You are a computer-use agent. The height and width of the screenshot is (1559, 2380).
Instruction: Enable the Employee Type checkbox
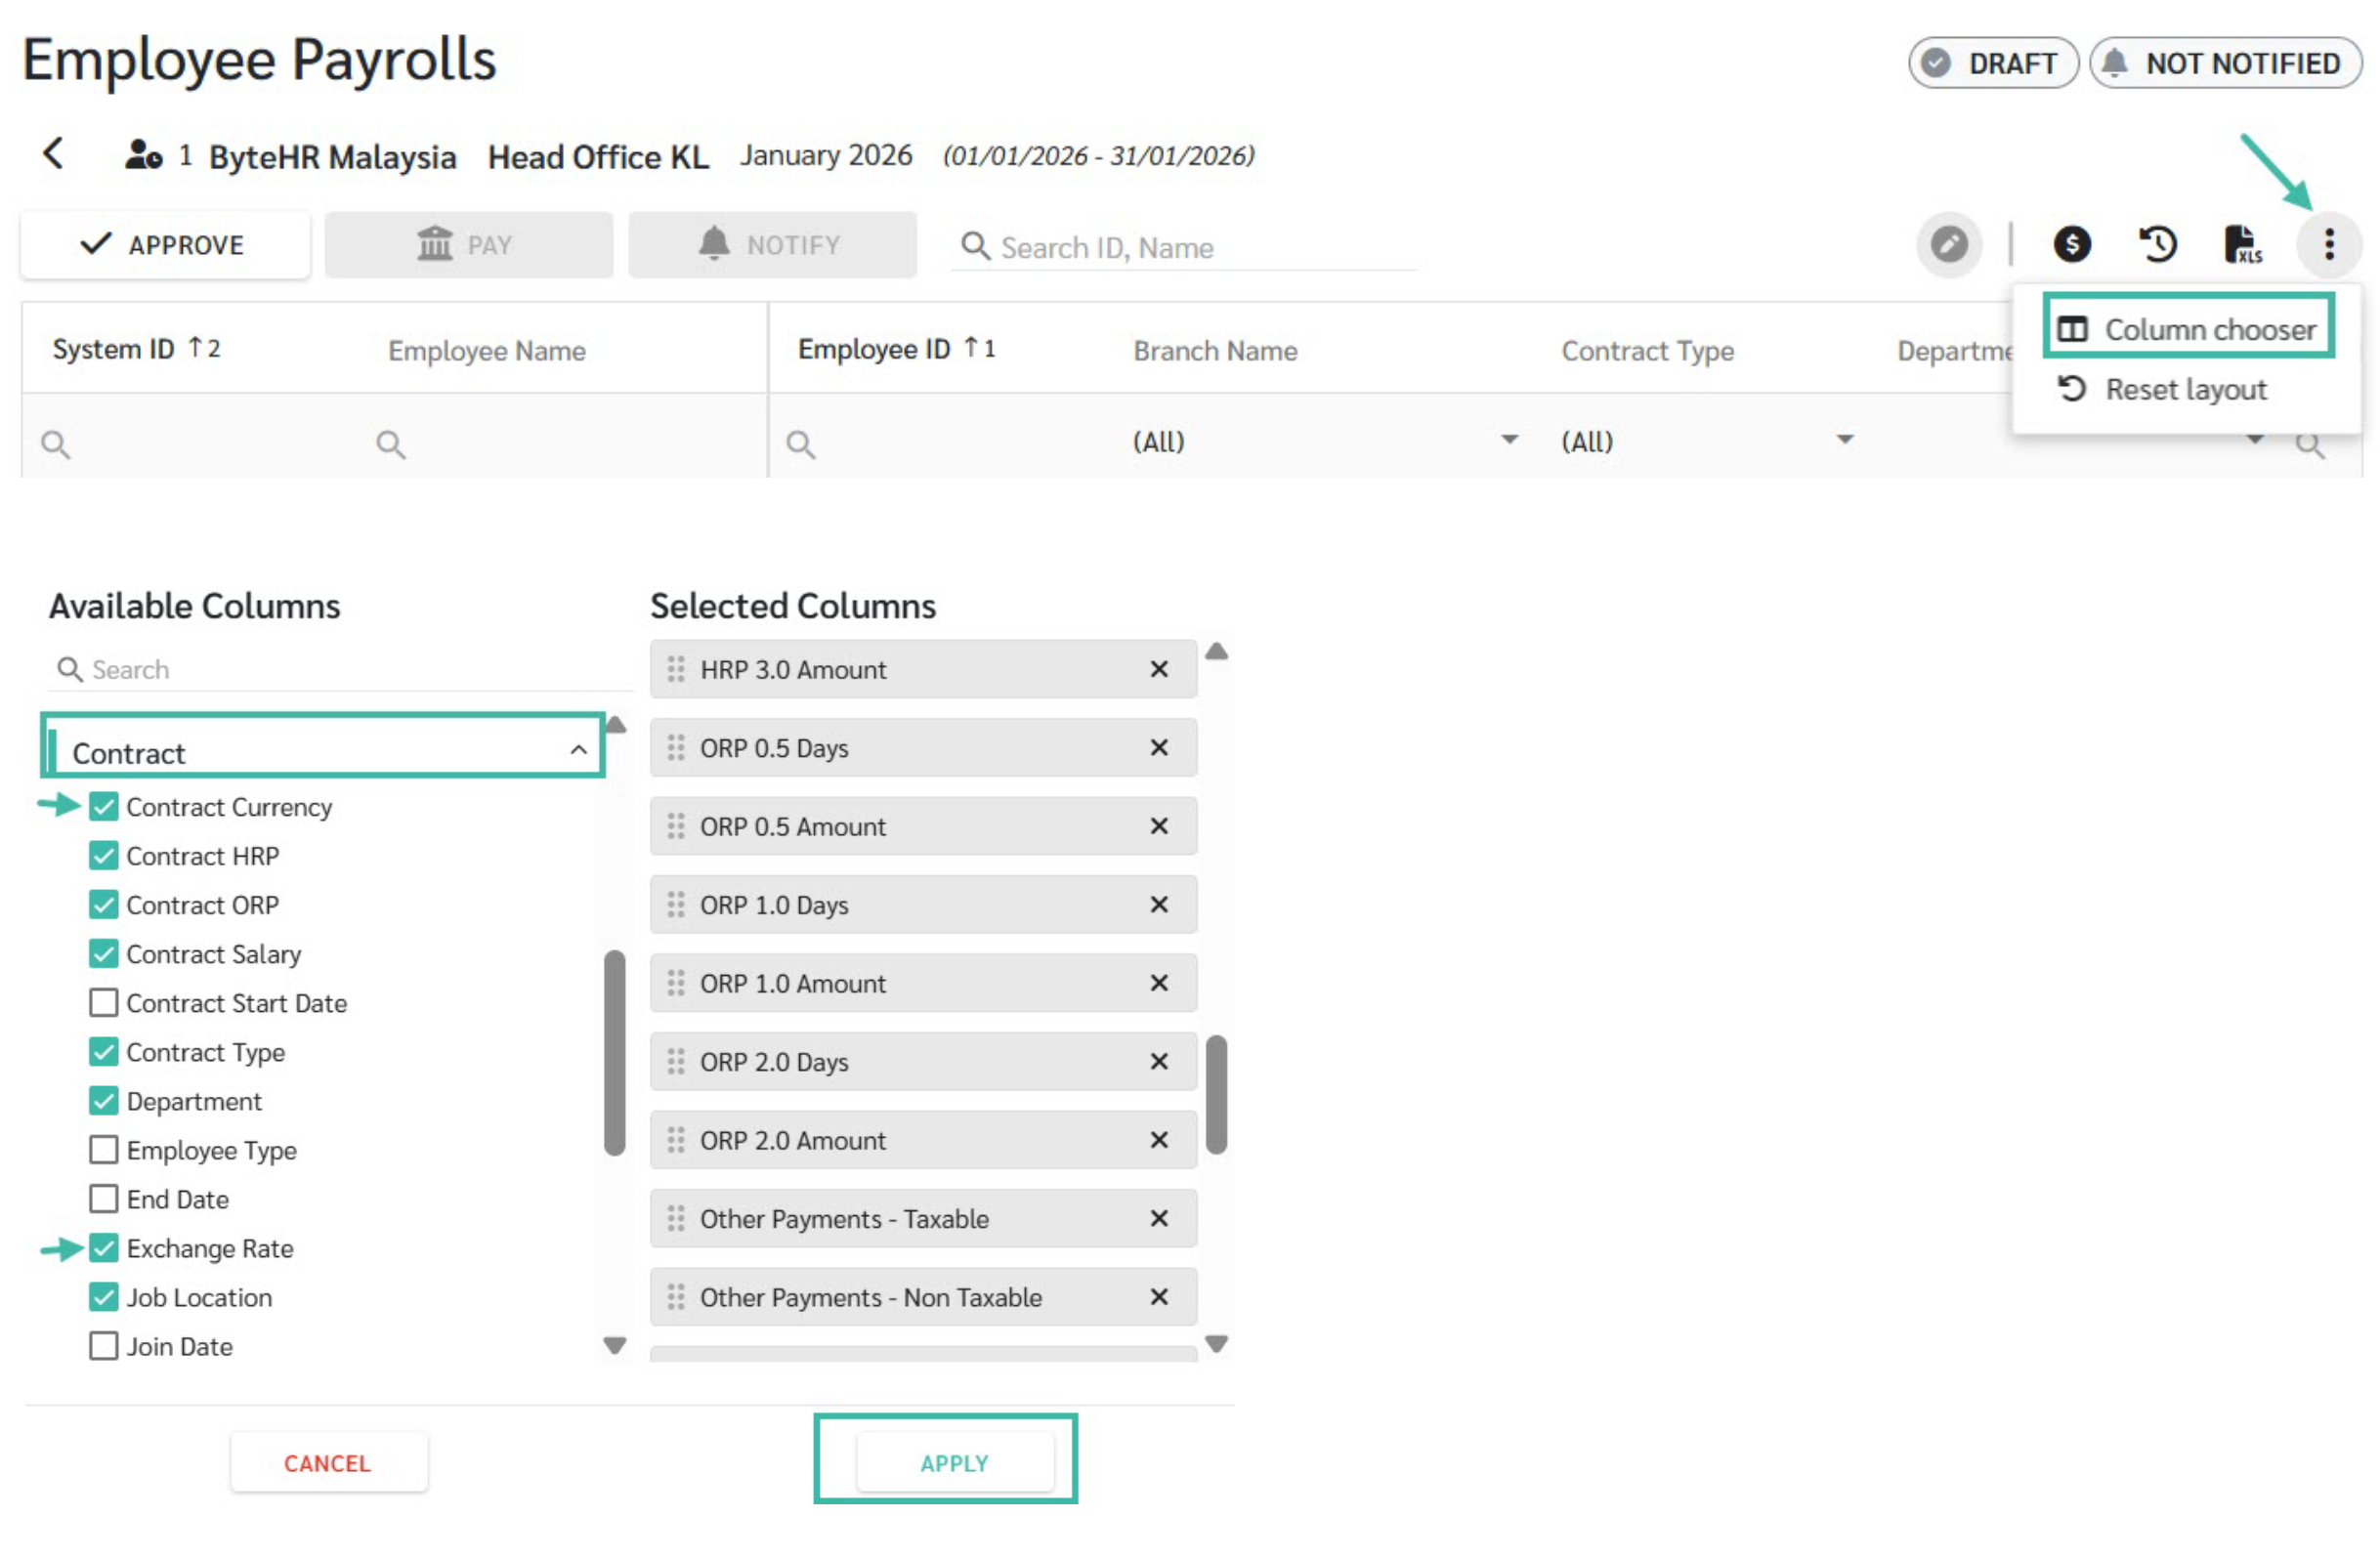click(104, 1149)
